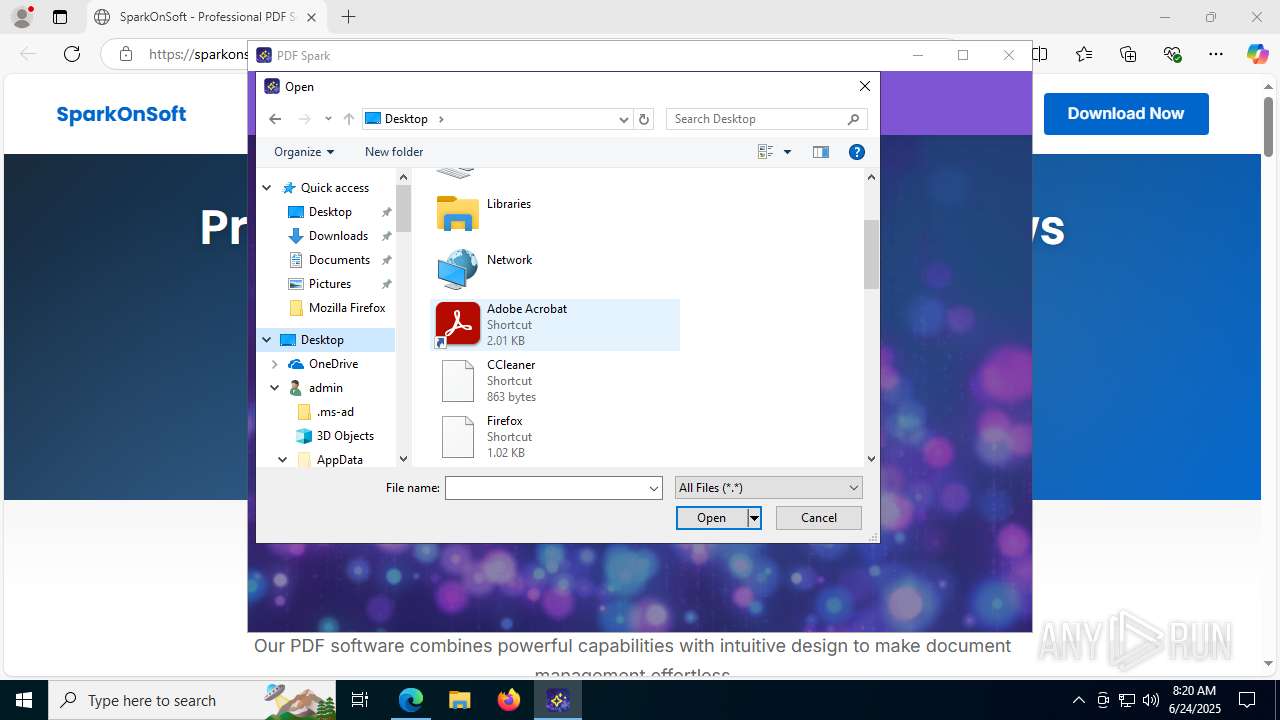Click the SparkOnSoft logo link

tap(121, 114)
